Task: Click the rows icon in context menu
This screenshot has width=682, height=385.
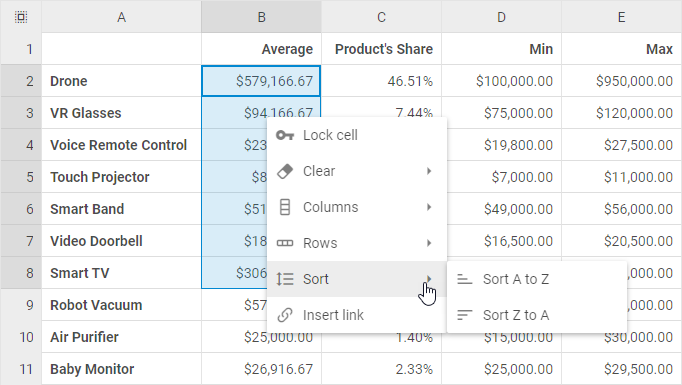Action: (285, 243)
